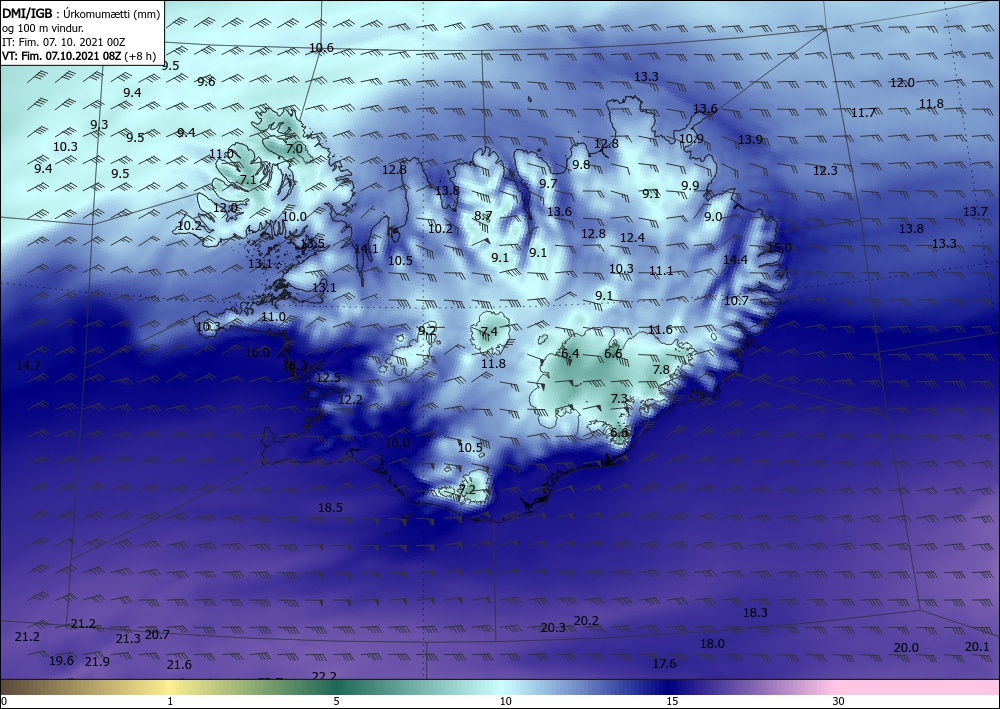Click the map value 12.5
Viewport: 1000px width, 709px height.
(328, 378)
